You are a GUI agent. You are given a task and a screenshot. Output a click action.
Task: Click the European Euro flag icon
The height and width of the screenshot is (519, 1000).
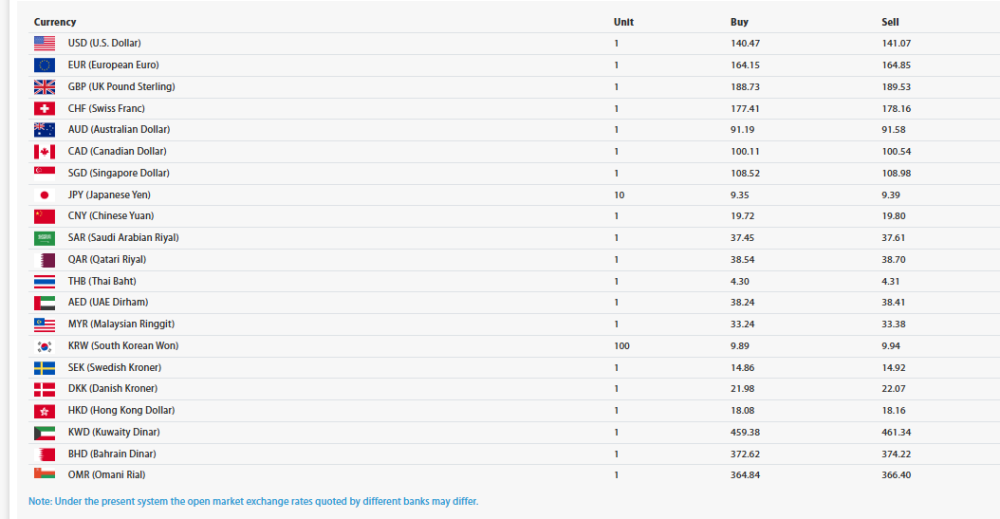click(x=44, y=65)
